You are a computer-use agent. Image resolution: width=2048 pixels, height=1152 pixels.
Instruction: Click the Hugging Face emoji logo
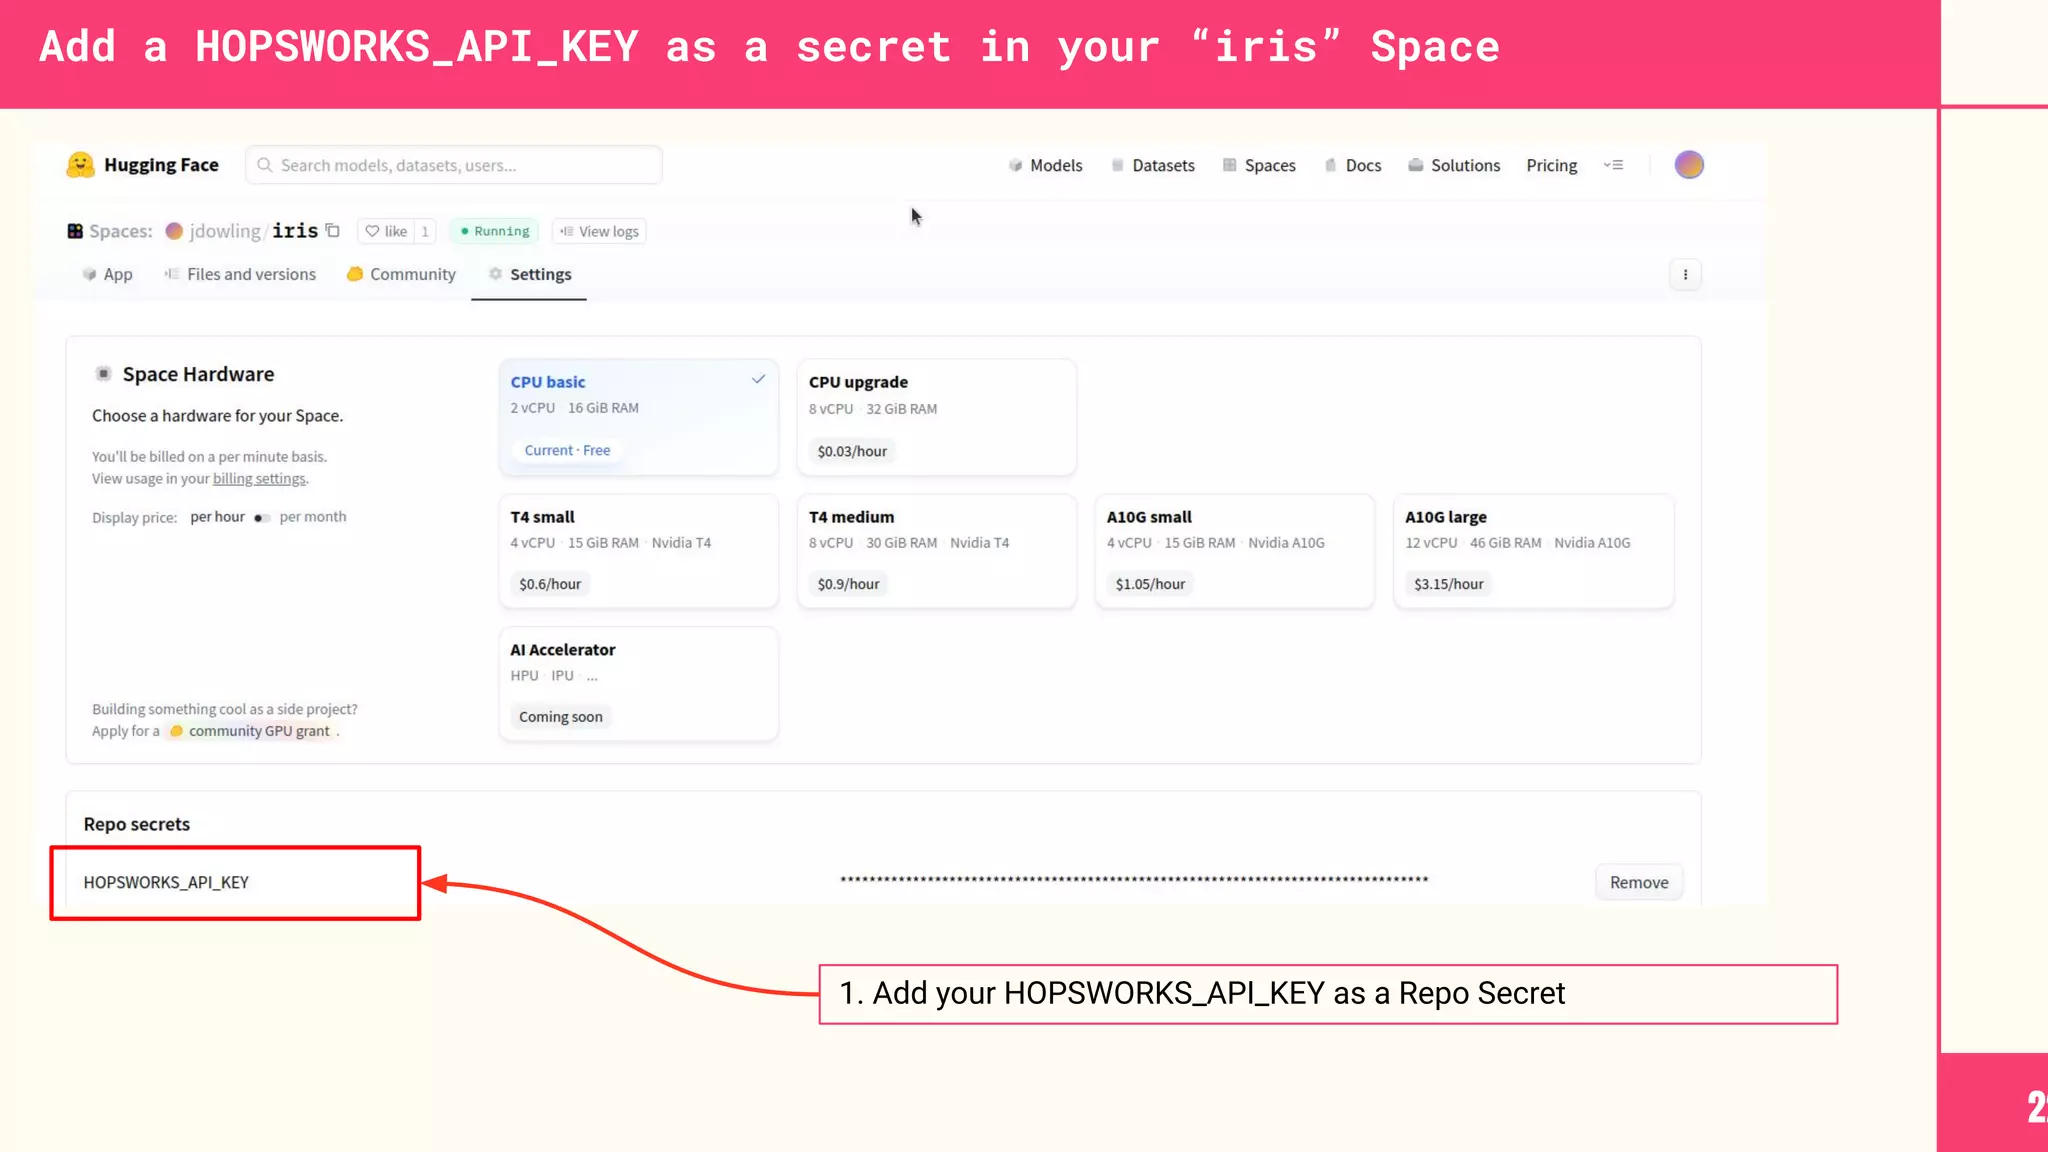pyautogui.click(x=80, y=165)
